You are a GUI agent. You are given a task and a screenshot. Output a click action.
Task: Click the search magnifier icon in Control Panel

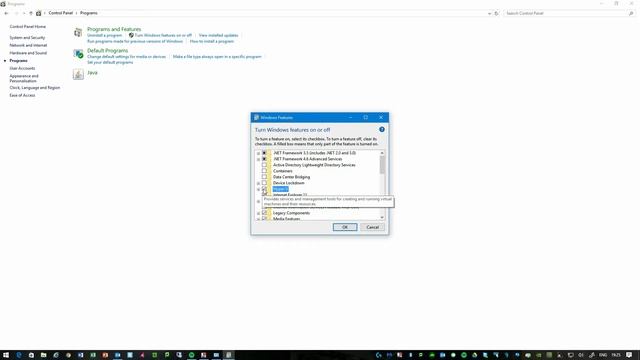click(x=631, y=13)
